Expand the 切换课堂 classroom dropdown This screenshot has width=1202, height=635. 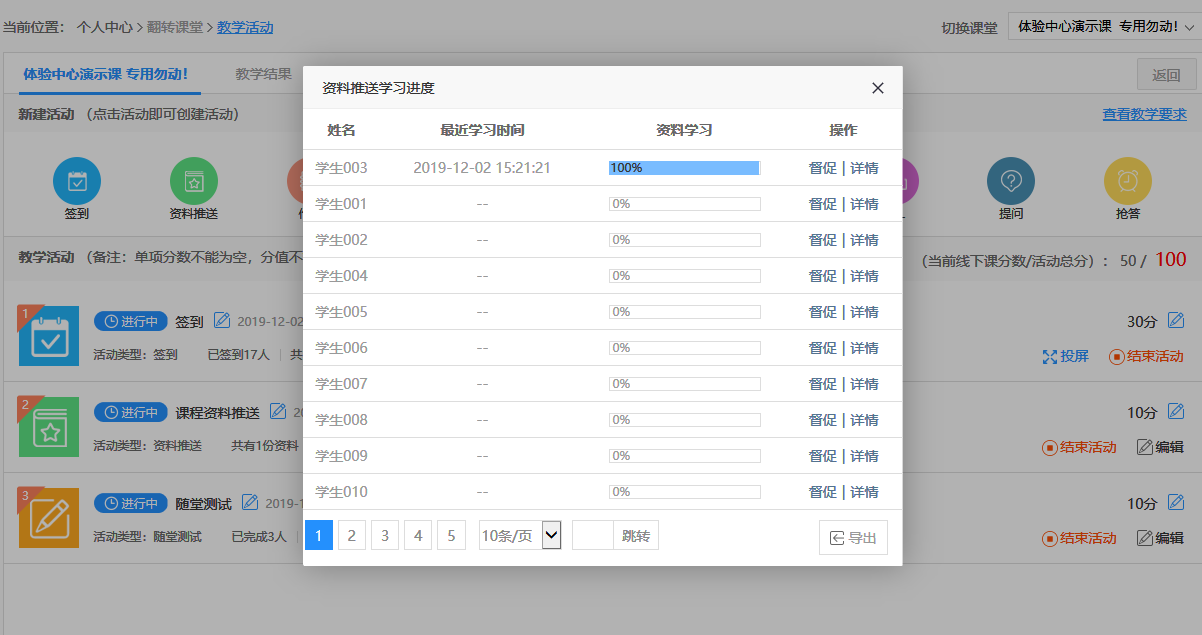(1104, 27)
